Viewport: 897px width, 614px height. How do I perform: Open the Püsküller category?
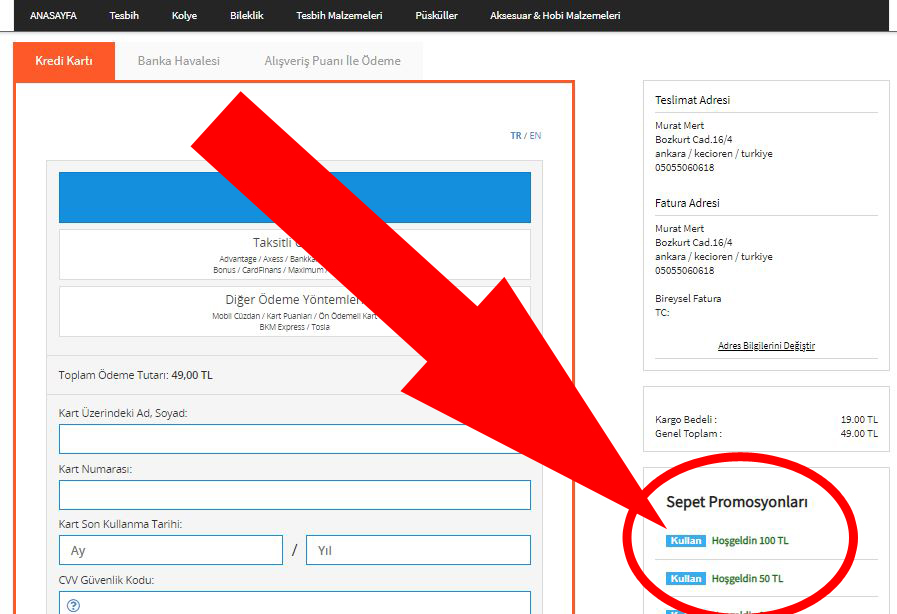click(x=436, y=16)
